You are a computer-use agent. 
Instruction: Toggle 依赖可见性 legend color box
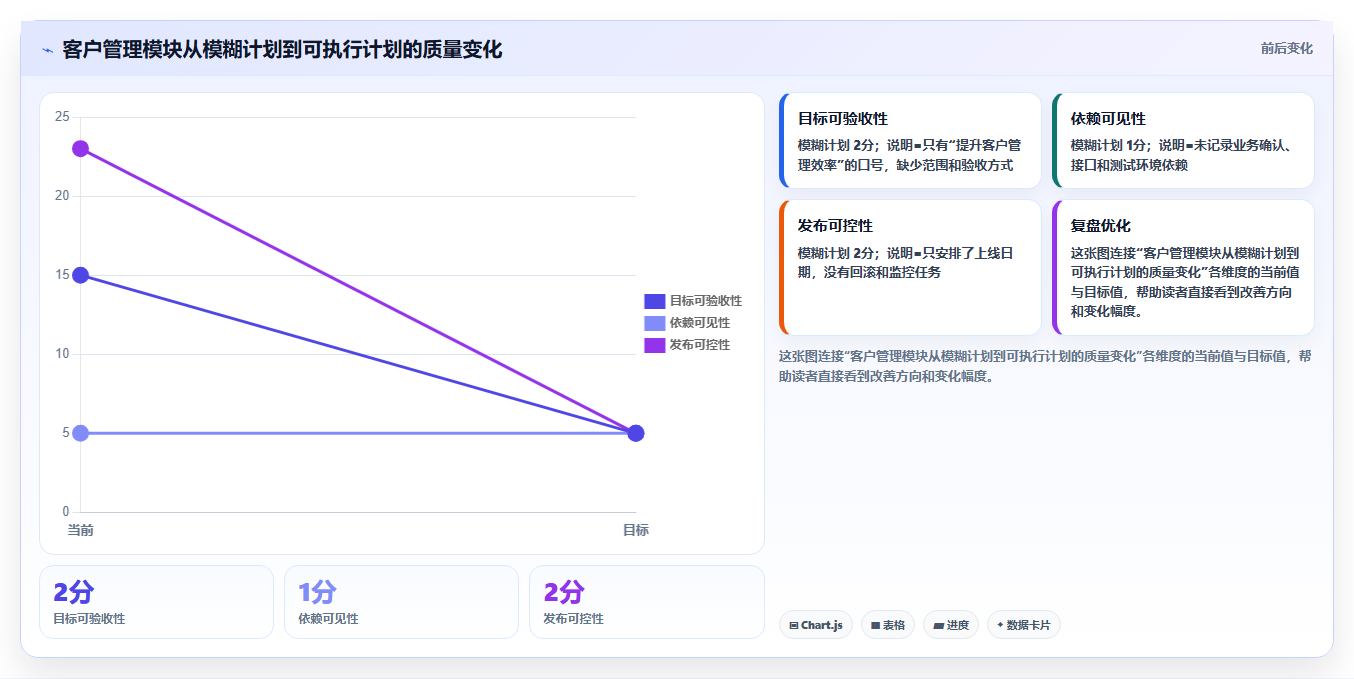click(x=654, y=323)
